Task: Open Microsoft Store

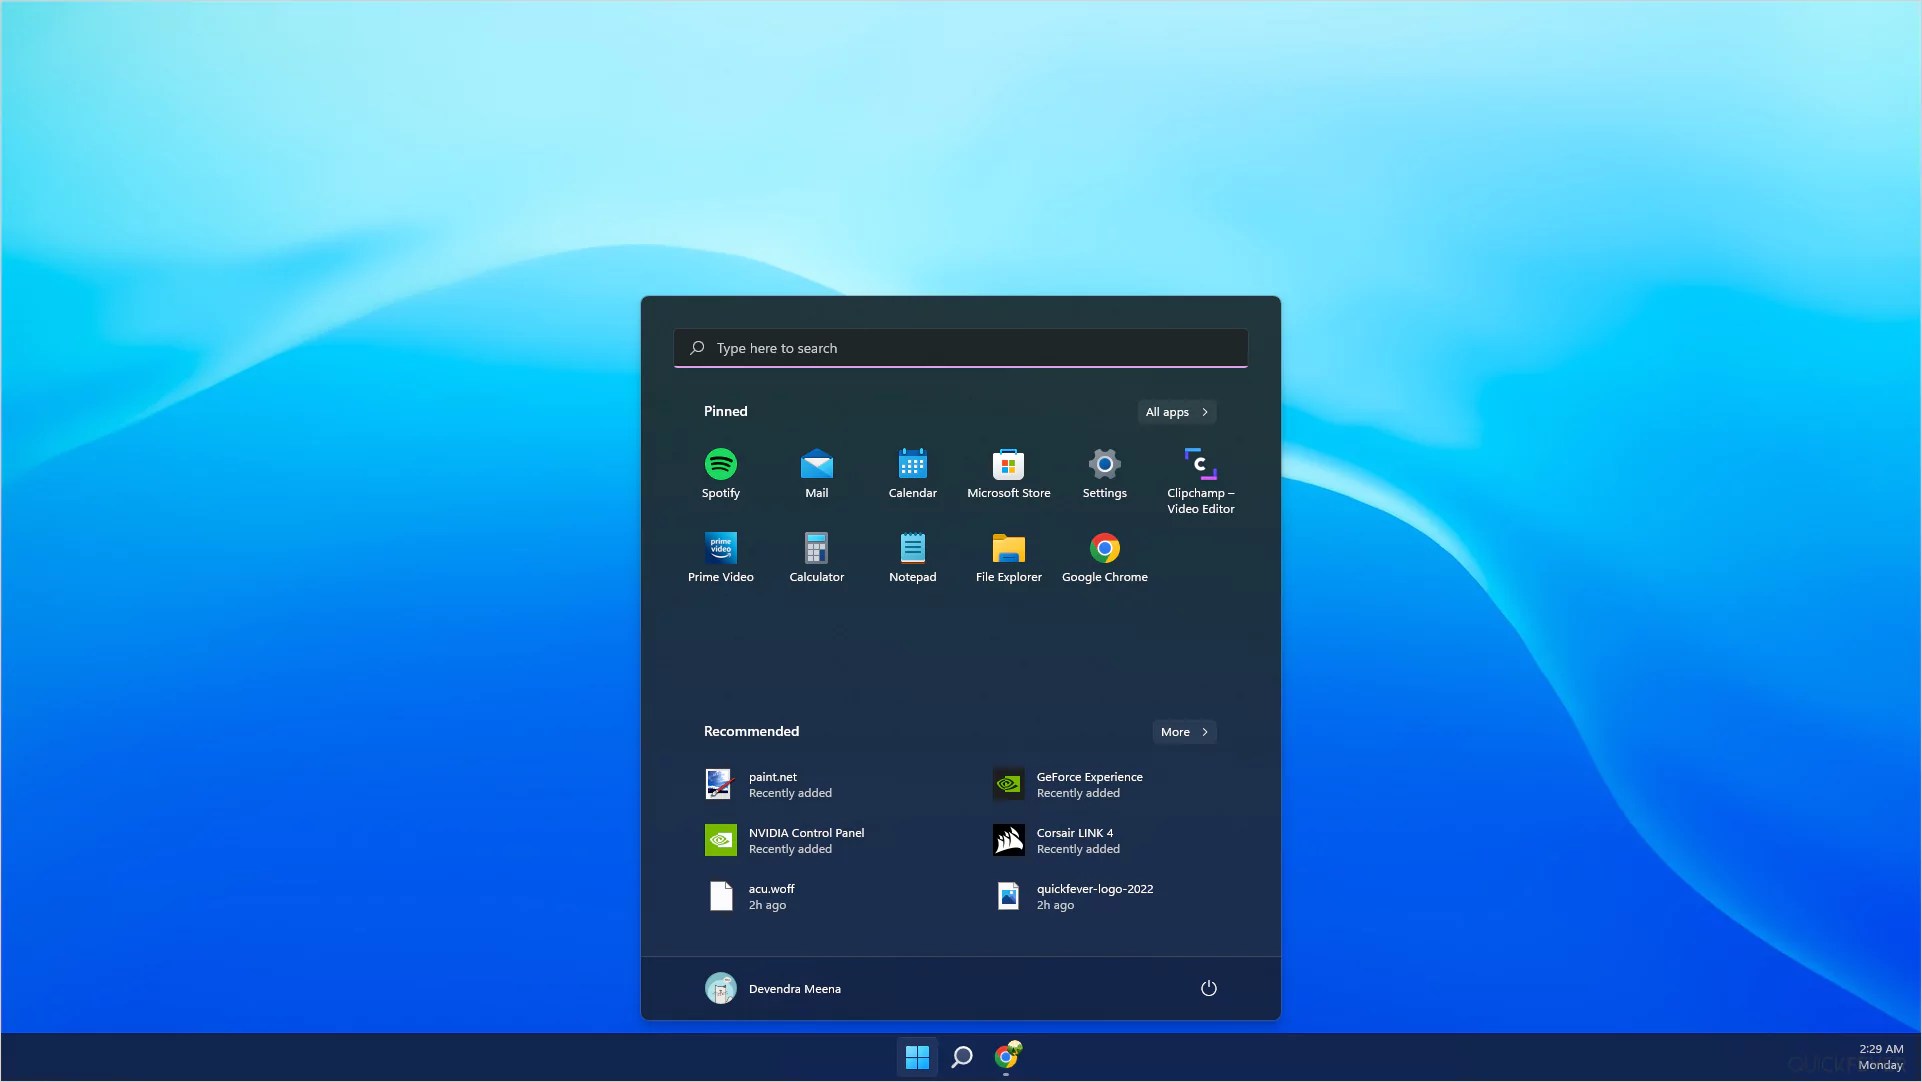Action: [1008, 473]
